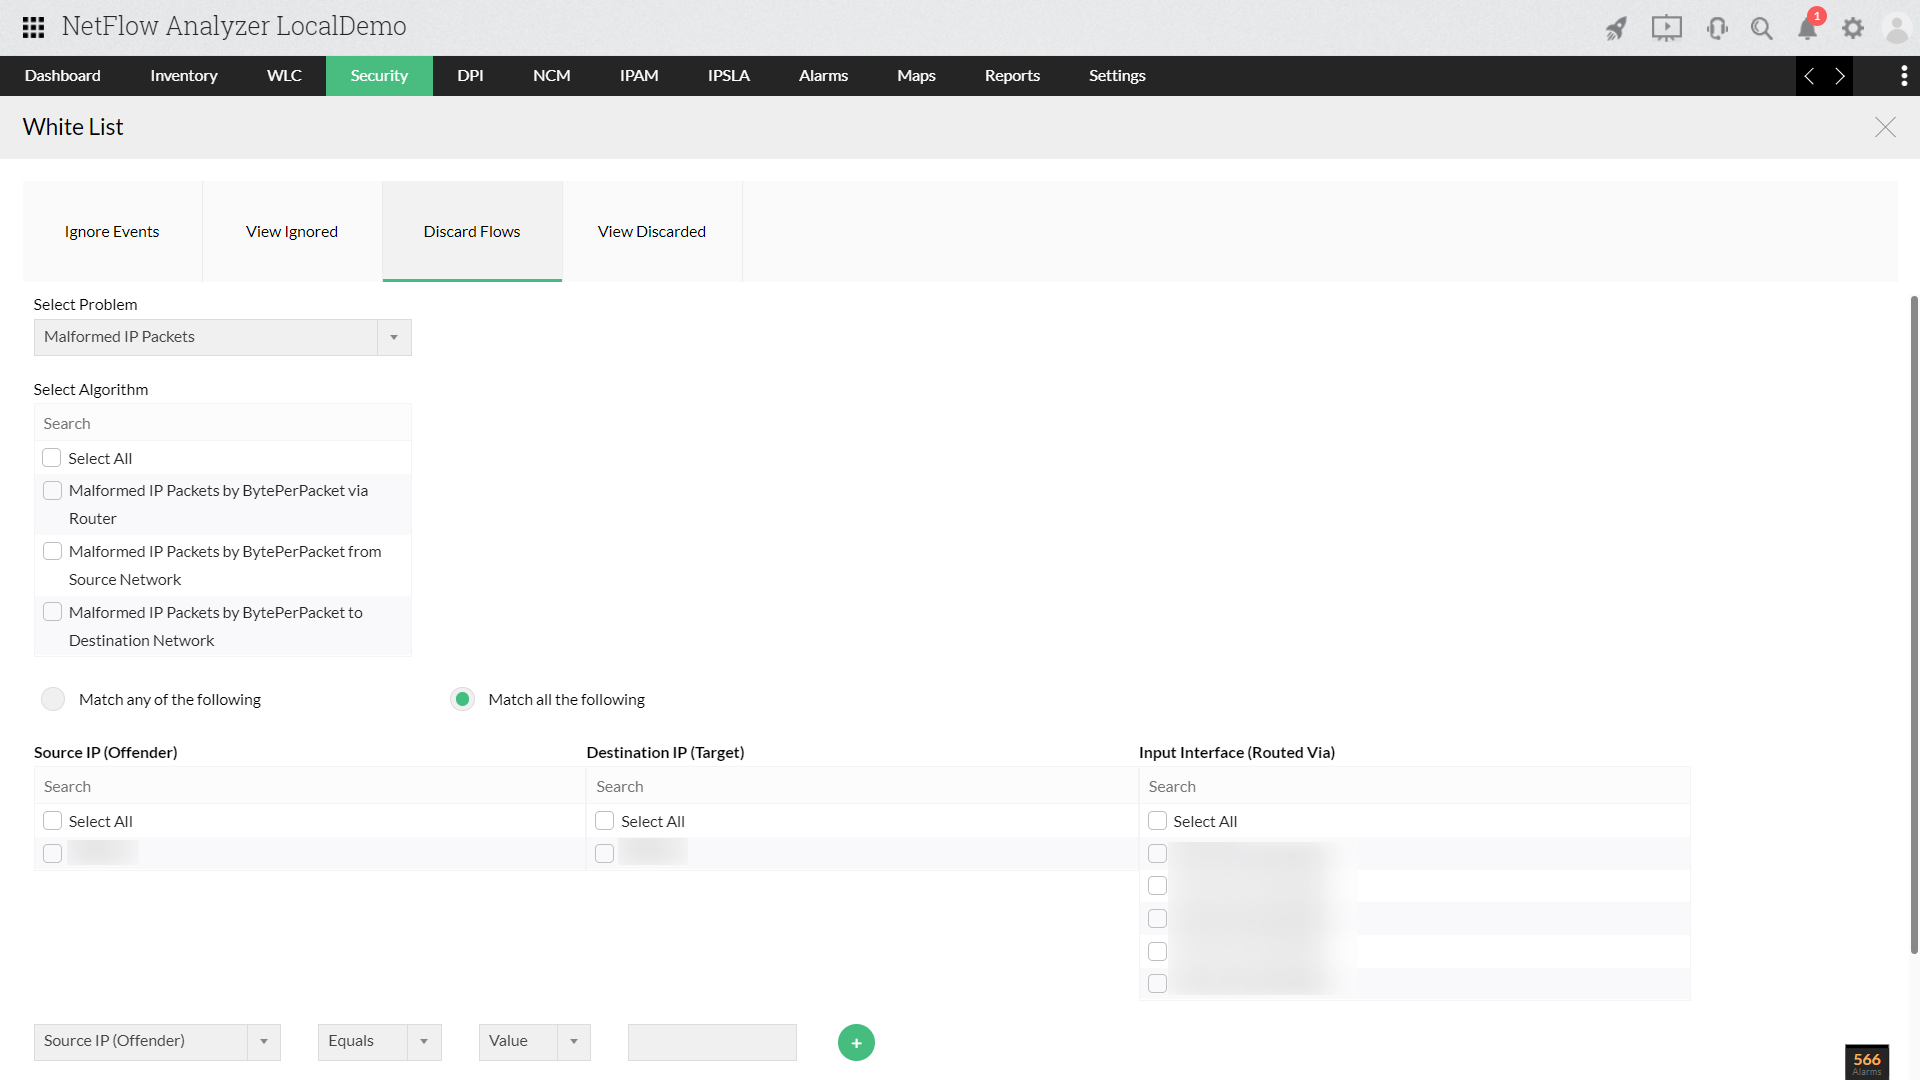Screen dimensions: 1920x1080
Task: Click the green plus add-criteria button
Action: click(856, 1042)
